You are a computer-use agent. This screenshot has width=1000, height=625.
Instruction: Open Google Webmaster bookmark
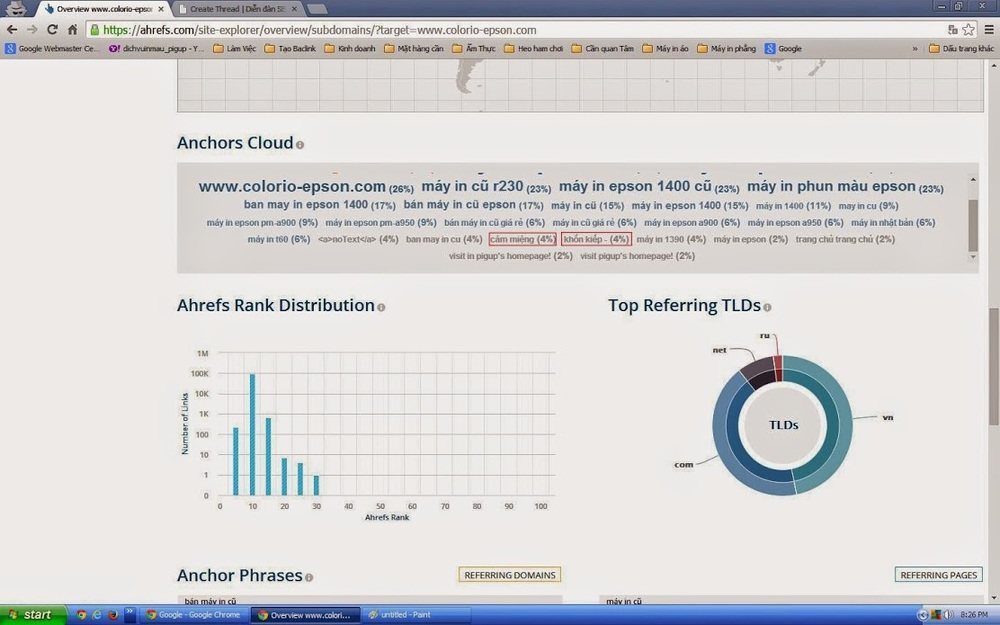point(52,48)
